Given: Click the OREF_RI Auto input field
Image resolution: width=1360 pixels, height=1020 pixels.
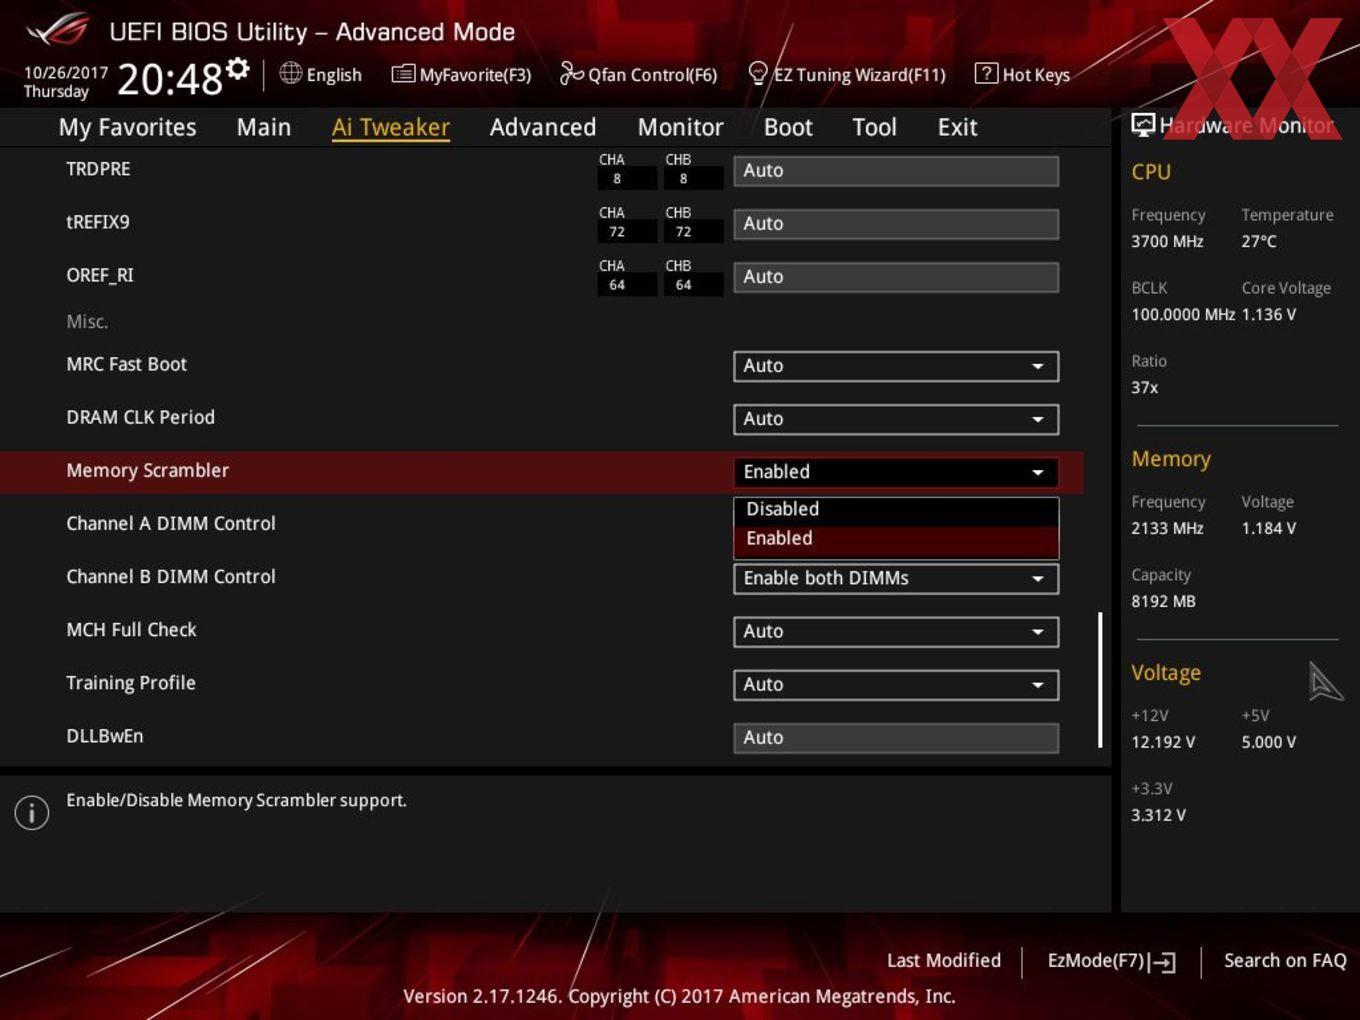Looking at the screenshot, I should pyautogui.click(x=896, y=277).
